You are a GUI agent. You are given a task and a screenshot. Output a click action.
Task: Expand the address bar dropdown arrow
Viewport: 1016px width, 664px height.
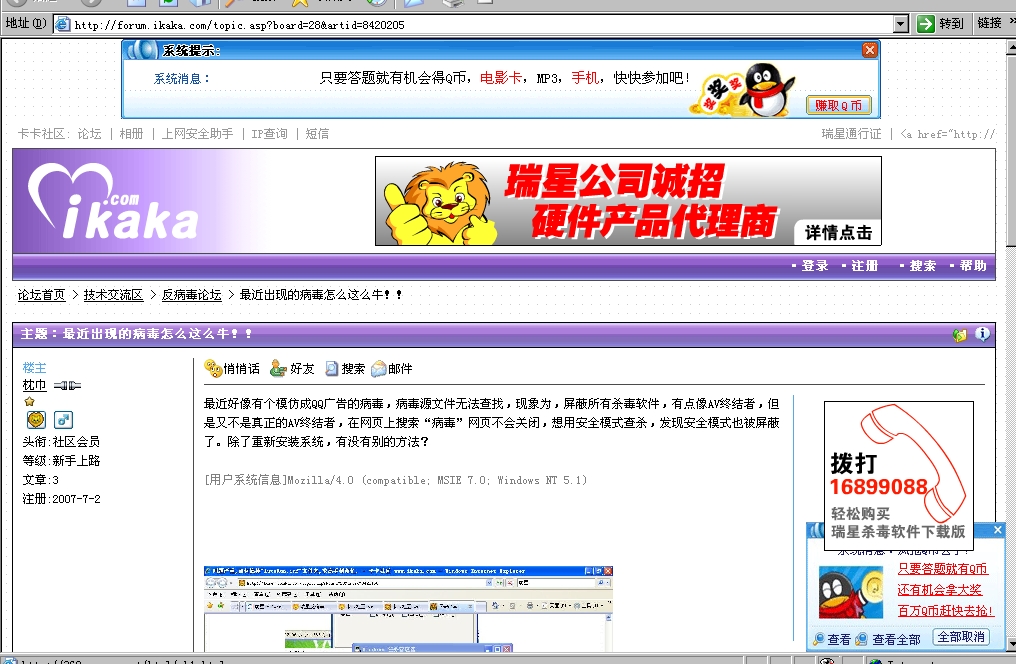901,25
